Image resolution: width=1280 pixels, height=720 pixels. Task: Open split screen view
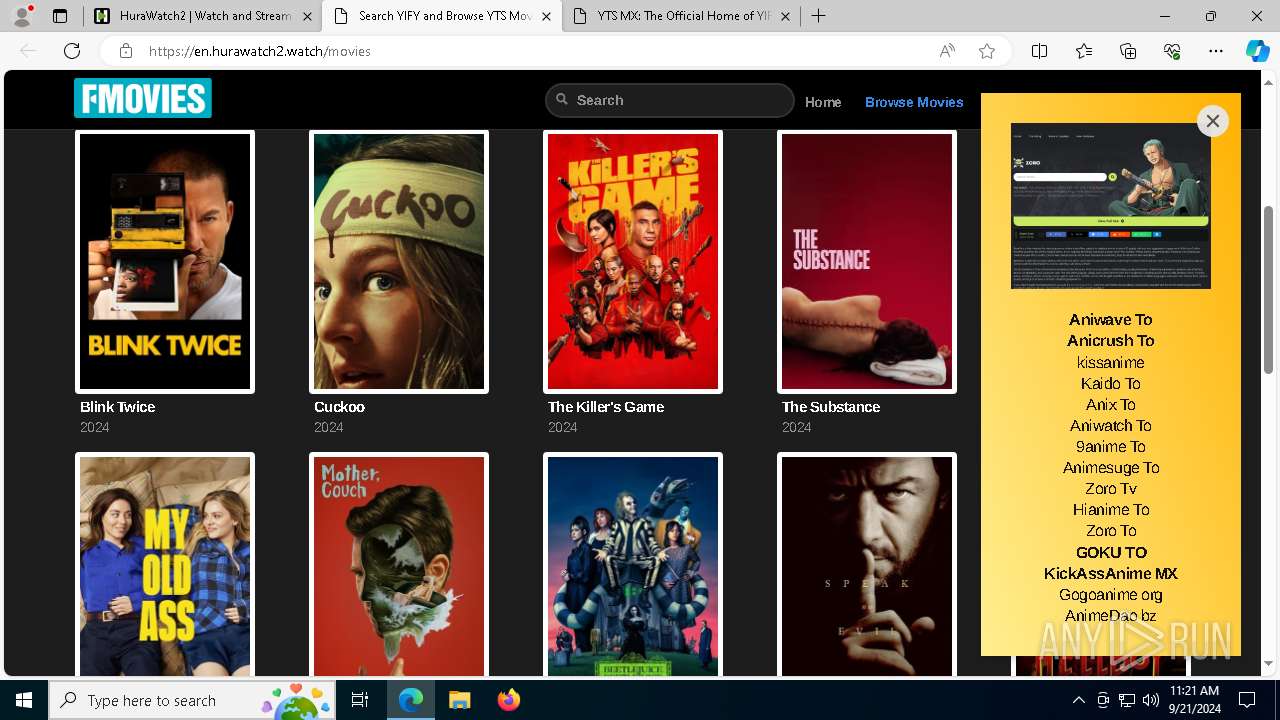point(1039,51)
